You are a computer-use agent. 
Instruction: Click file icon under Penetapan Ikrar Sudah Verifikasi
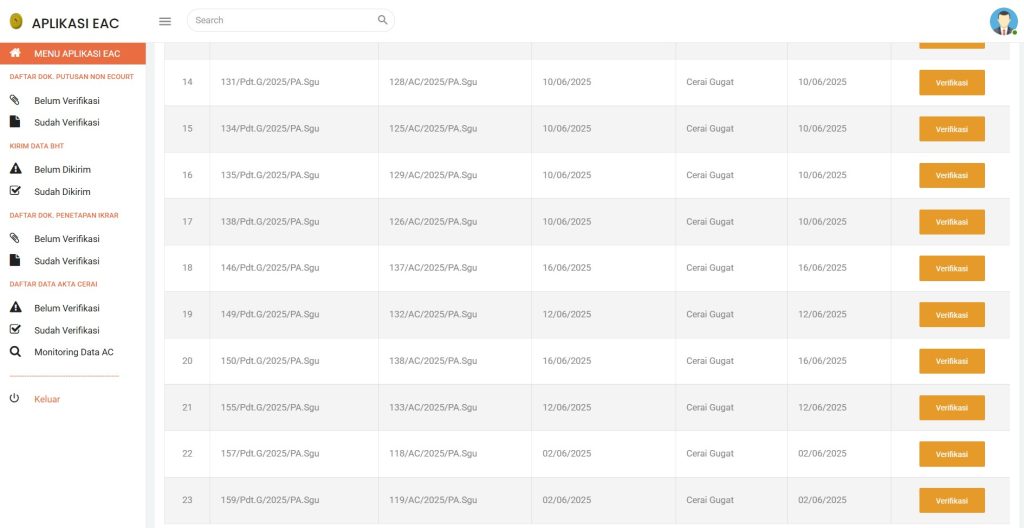click(15, 261)
